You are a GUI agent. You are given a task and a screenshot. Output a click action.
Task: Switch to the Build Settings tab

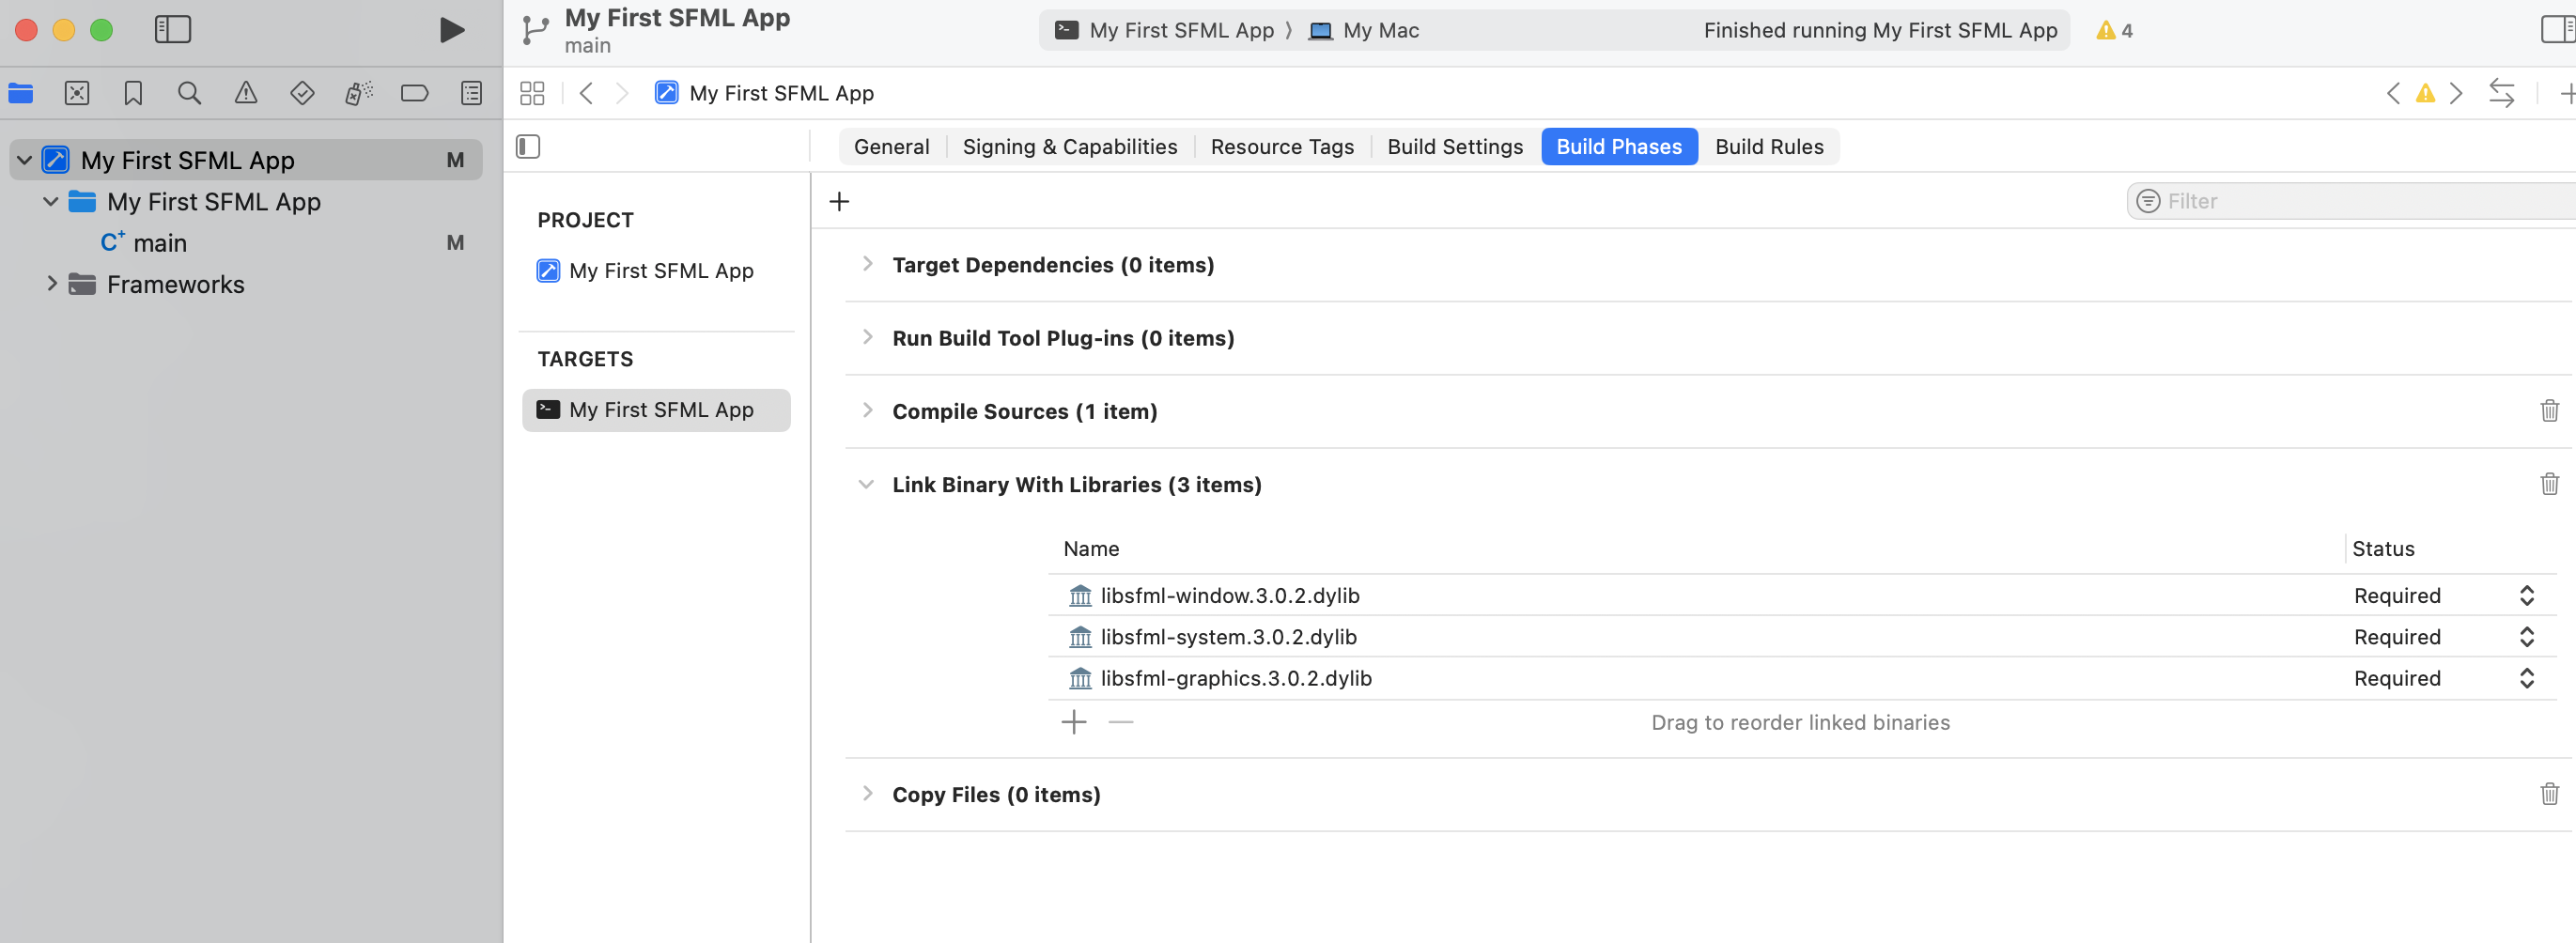pos(1455,146)
